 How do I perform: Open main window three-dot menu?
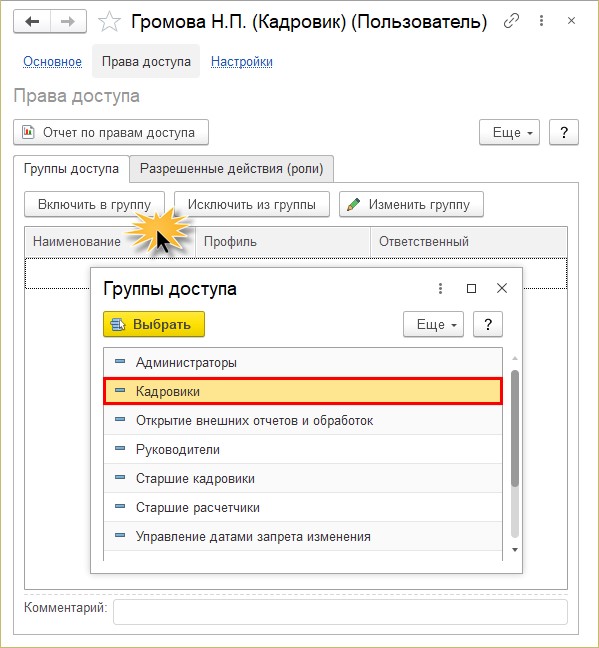click(541, 21)
